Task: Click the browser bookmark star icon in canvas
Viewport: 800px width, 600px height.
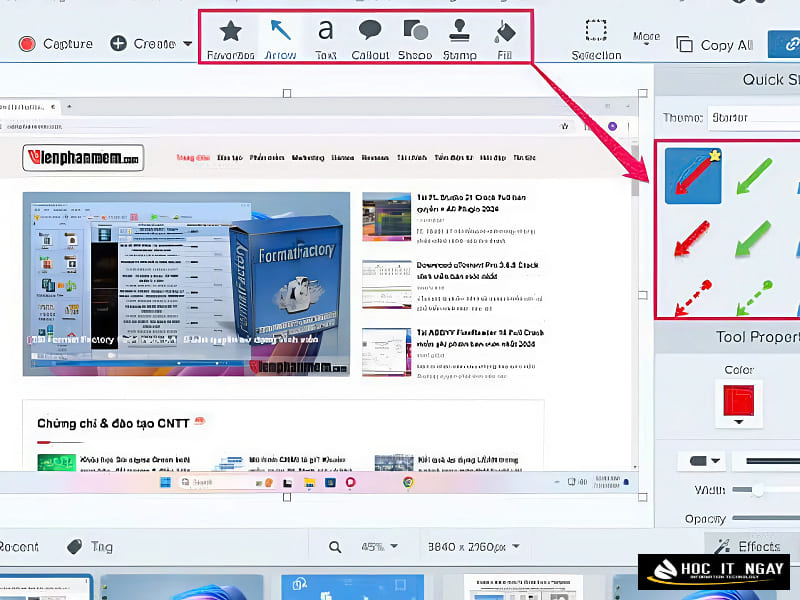Action: click(x=564, y=126)
